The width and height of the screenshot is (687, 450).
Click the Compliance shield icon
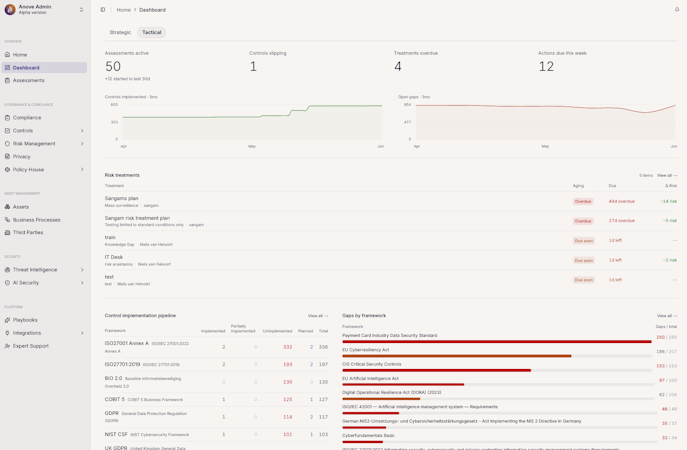click(x=7, y=118)
